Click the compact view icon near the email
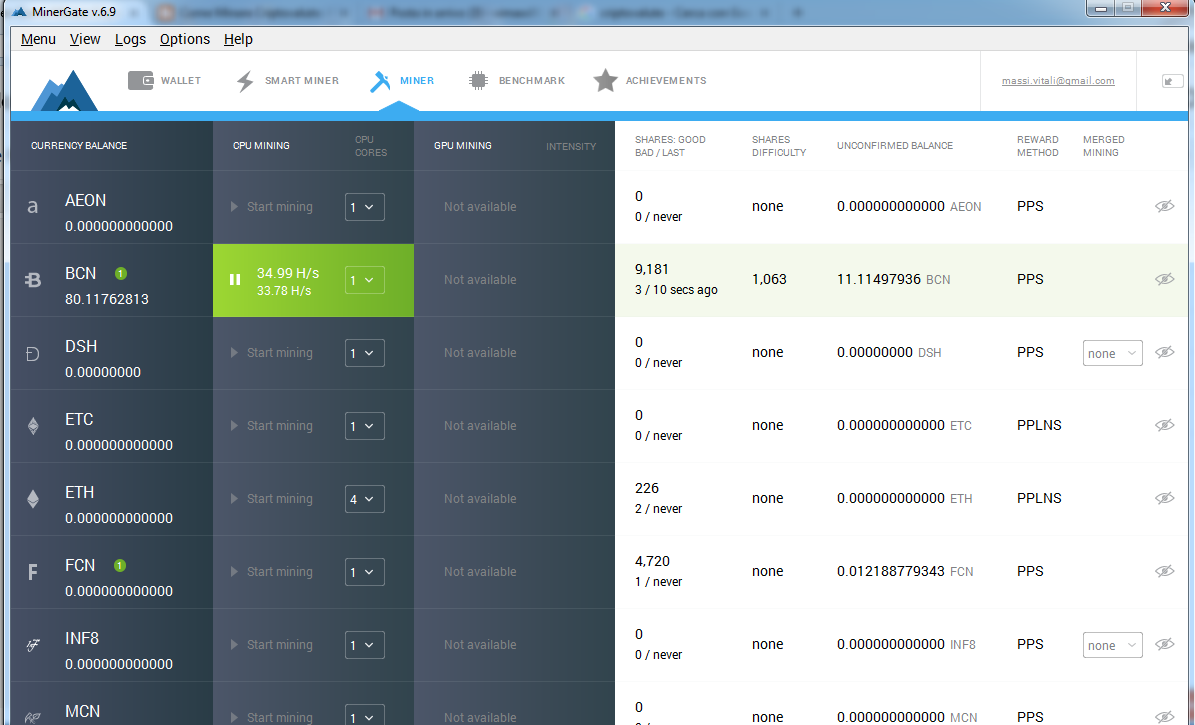This screenshot has height=725, width=1195. coord(1172,81)
